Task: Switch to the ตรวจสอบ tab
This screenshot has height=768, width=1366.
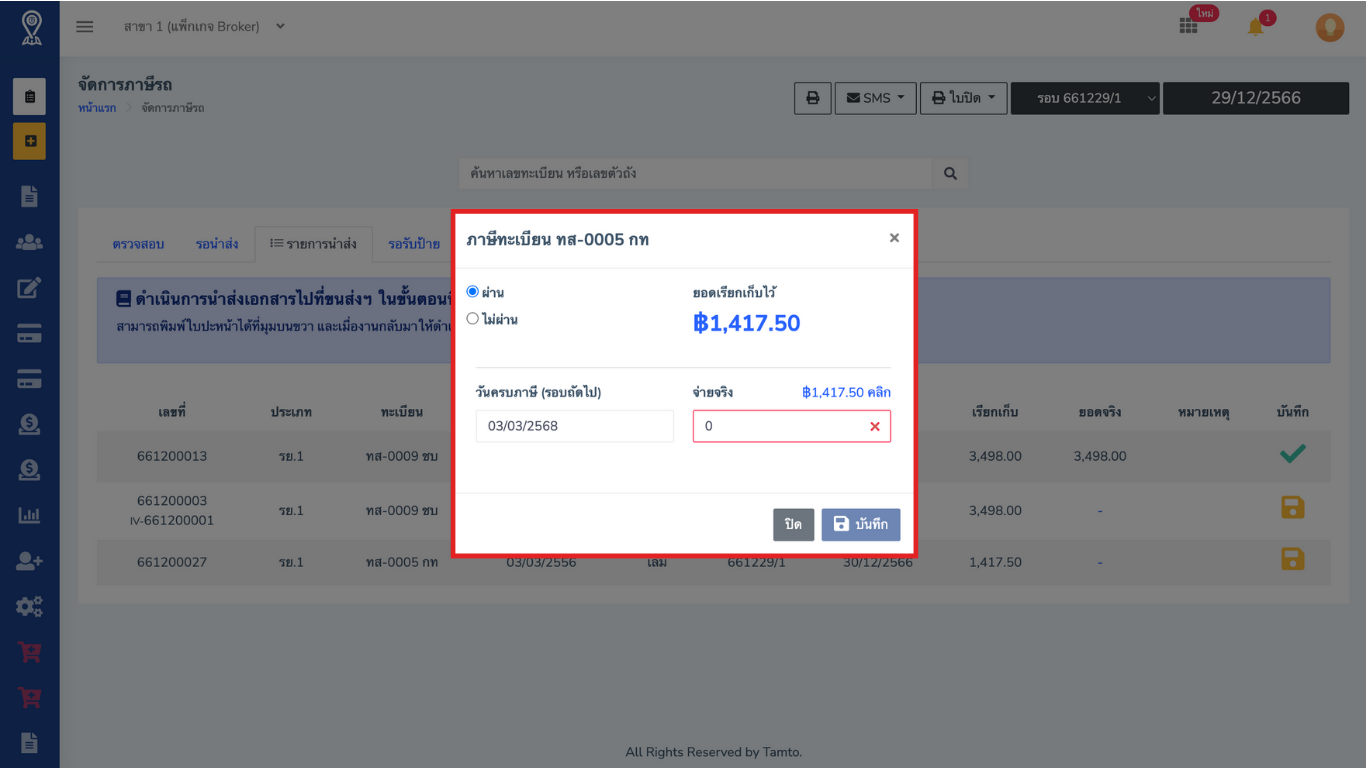Action: [138, 244]
